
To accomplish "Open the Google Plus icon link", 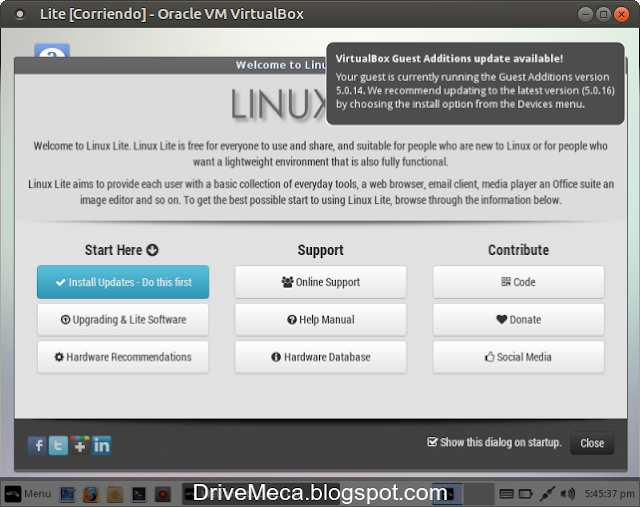I will tap(80, 445).
